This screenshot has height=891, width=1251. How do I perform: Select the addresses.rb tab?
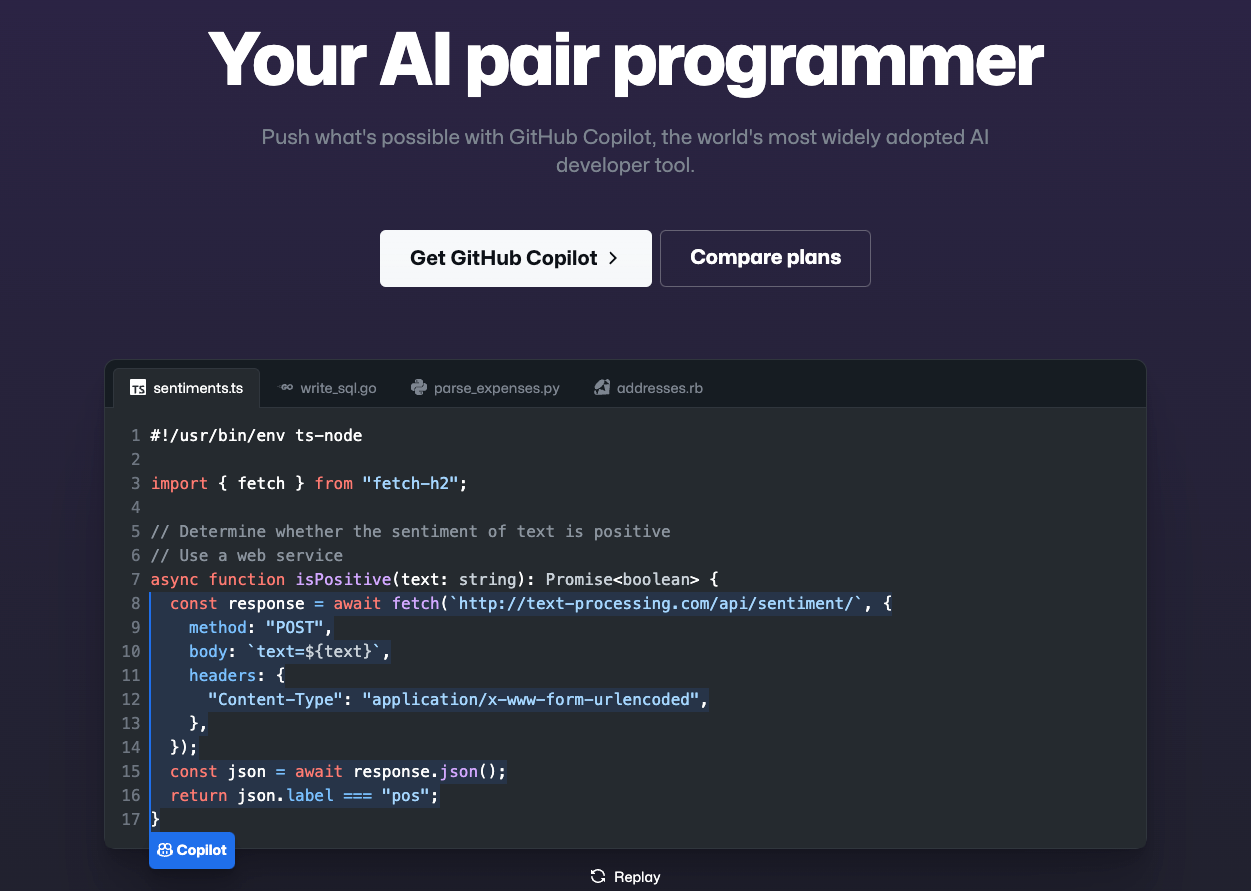648,388
